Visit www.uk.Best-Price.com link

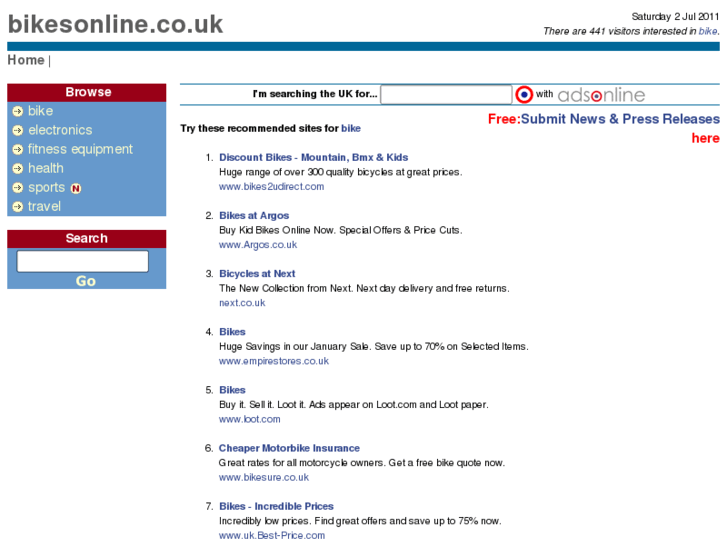pos(272,536)
